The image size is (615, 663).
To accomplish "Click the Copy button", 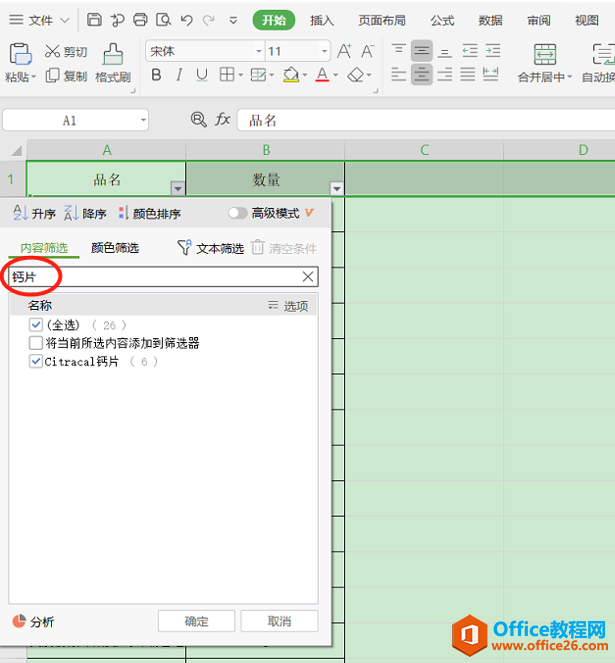I will tap(66, 76).
